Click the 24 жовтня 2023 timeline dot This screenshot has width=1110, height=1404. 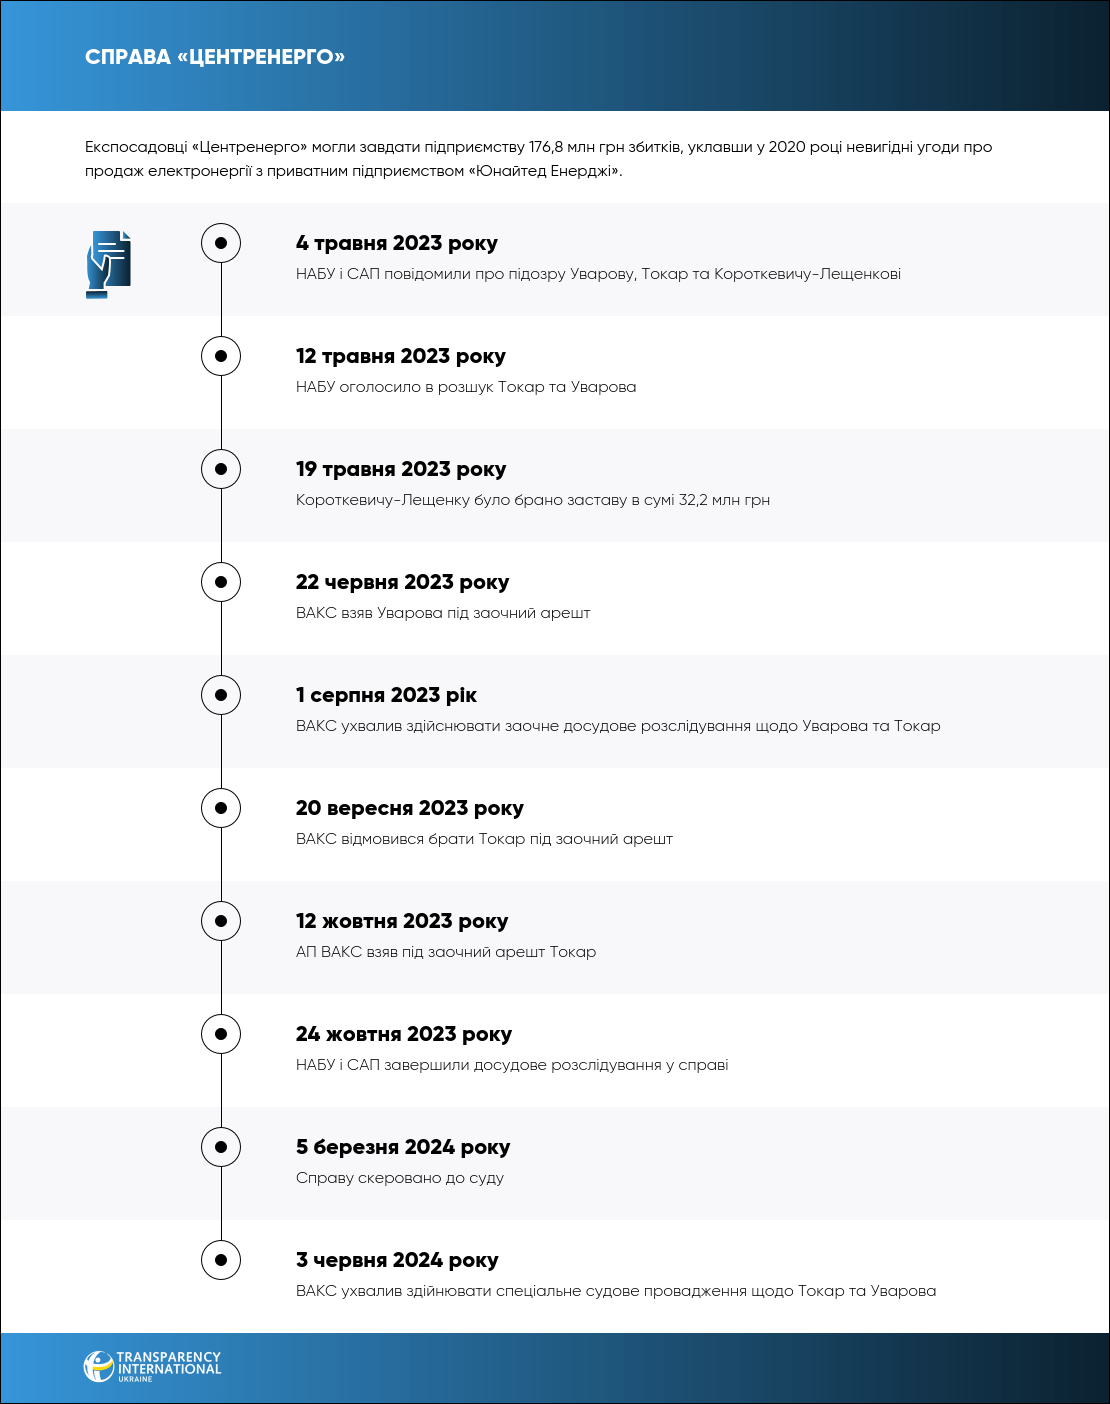click(x=221, y=1034)
